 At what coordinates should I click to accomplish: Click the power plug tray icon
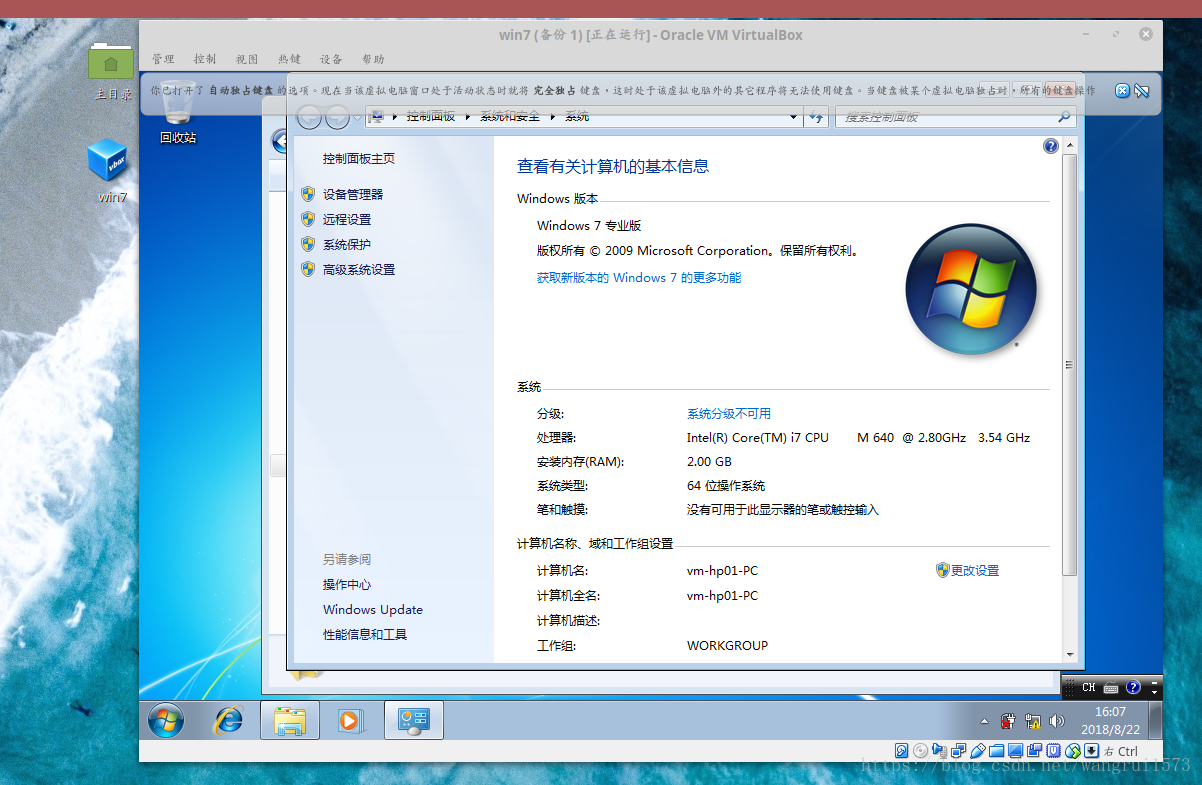click(x=1008, y=720)
